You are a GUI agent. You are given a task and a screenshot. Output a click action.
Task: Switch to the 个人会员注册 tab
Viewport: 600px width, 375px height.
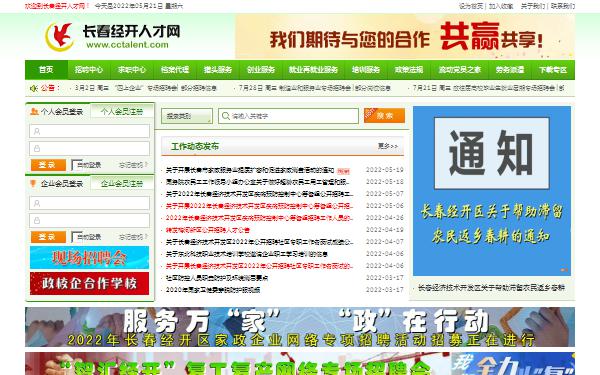coord(122,111)
